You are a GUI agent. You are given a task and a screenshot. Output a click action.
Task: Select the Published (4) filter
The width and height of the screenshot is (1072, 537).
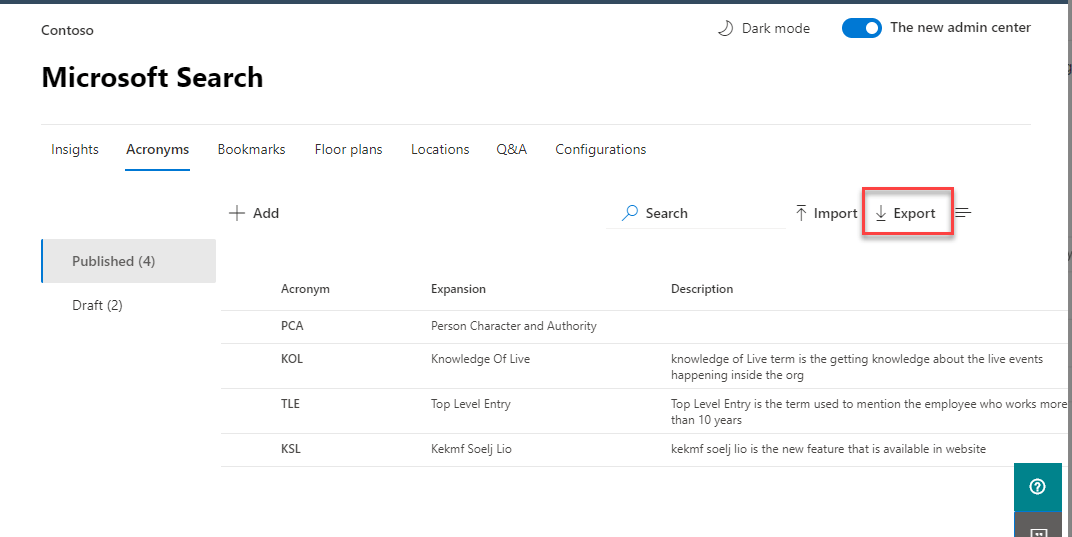113,261
